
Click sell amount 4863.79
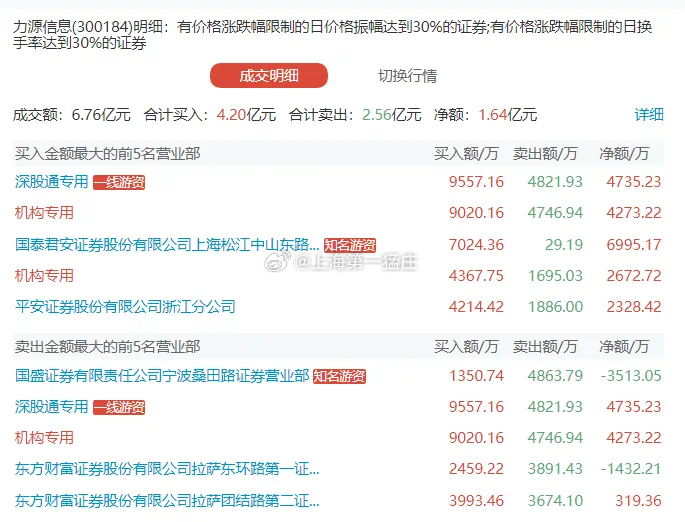(555, 376)
